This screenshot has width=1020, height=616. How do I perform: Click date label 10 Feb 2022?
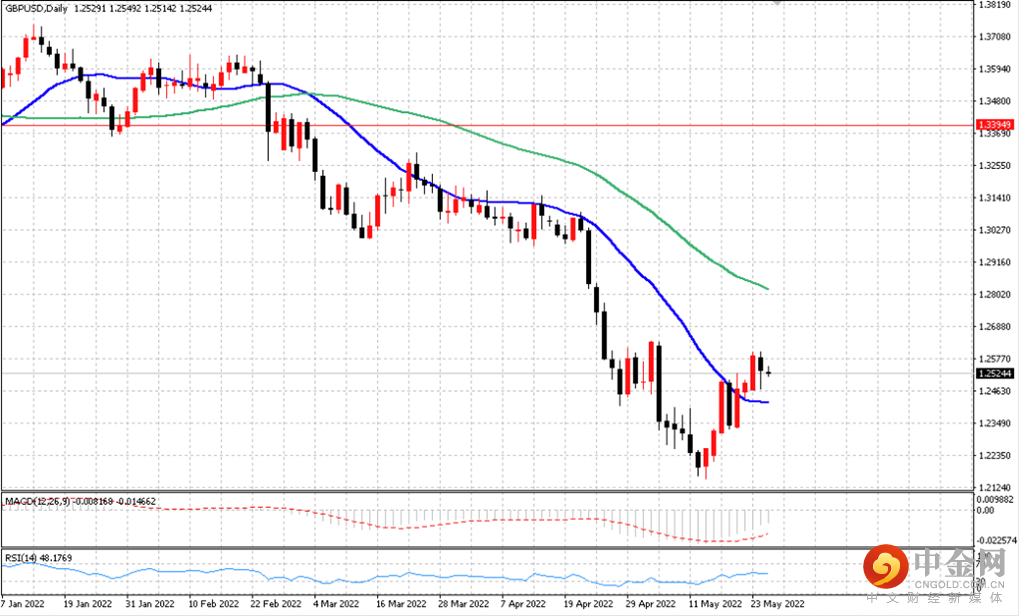[213, 604]
